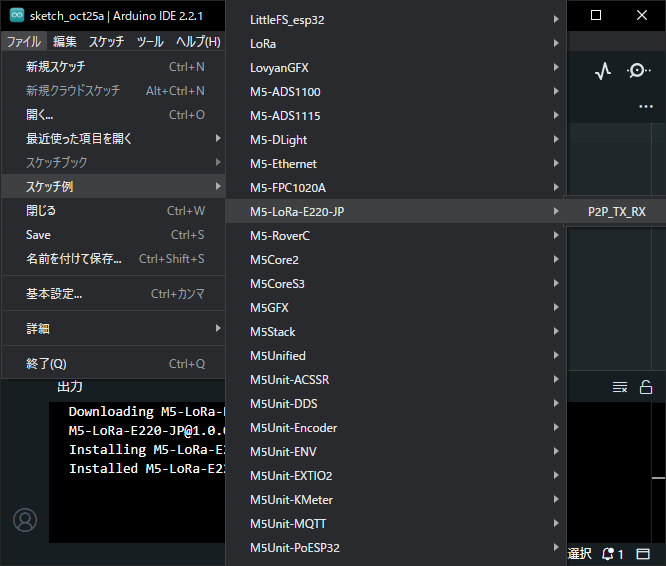Expand M5-RoverC examples

[x=396, y=236]
